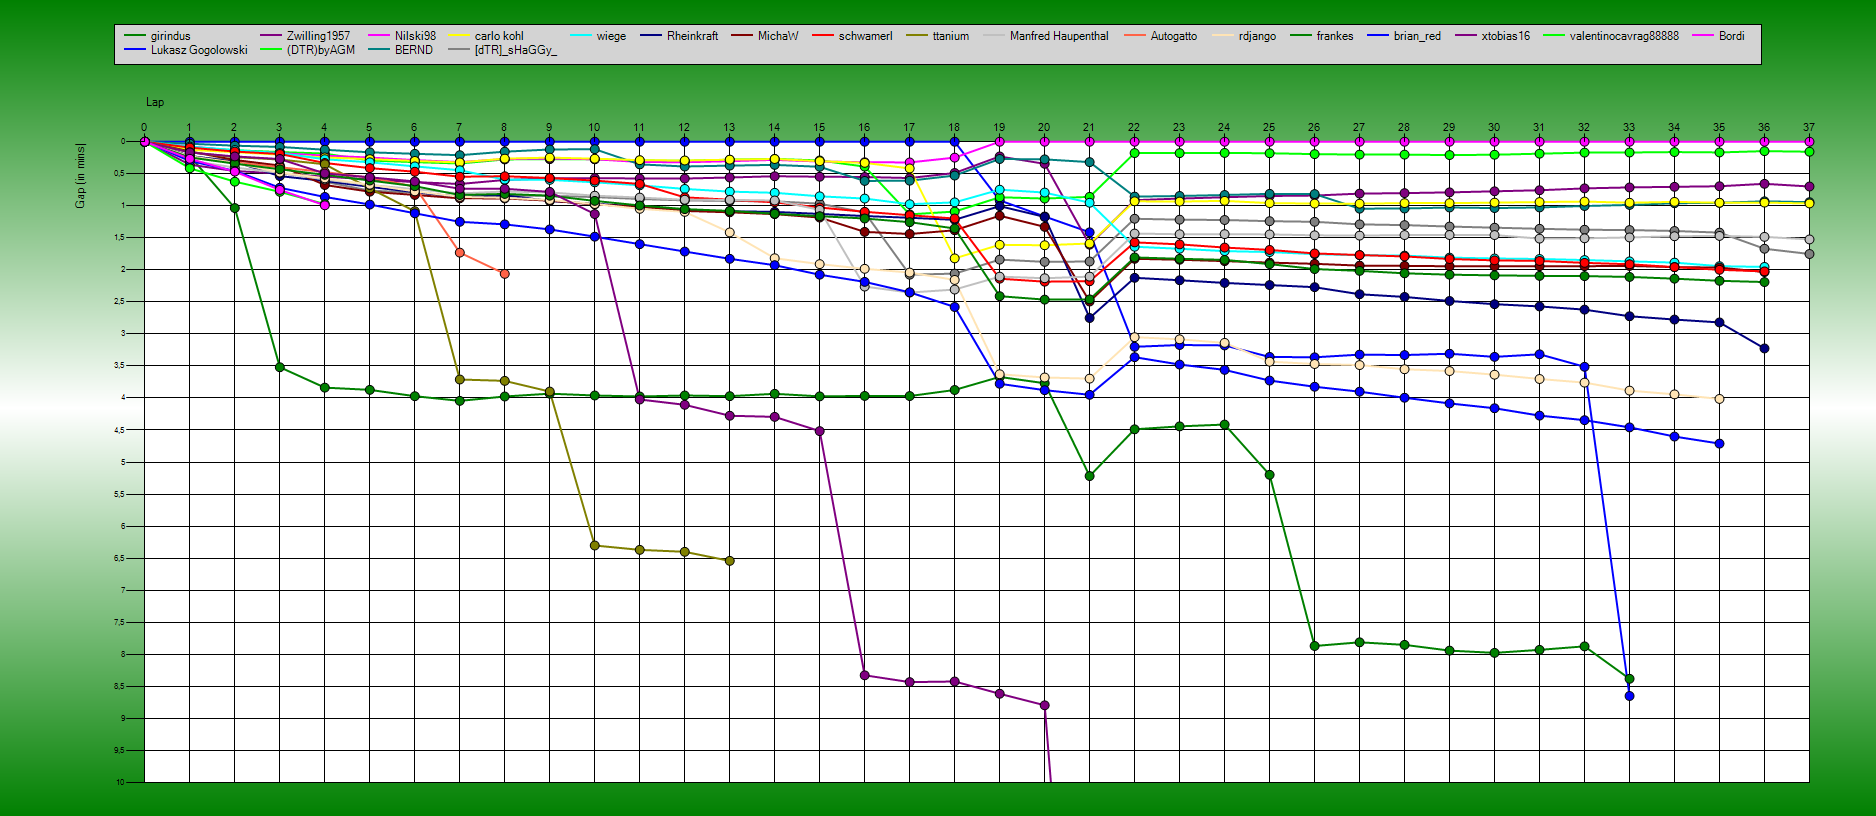Click lap number 13 on the axis
The height and width of the screenshot is (816, 1876).
(x=729, y=127)
